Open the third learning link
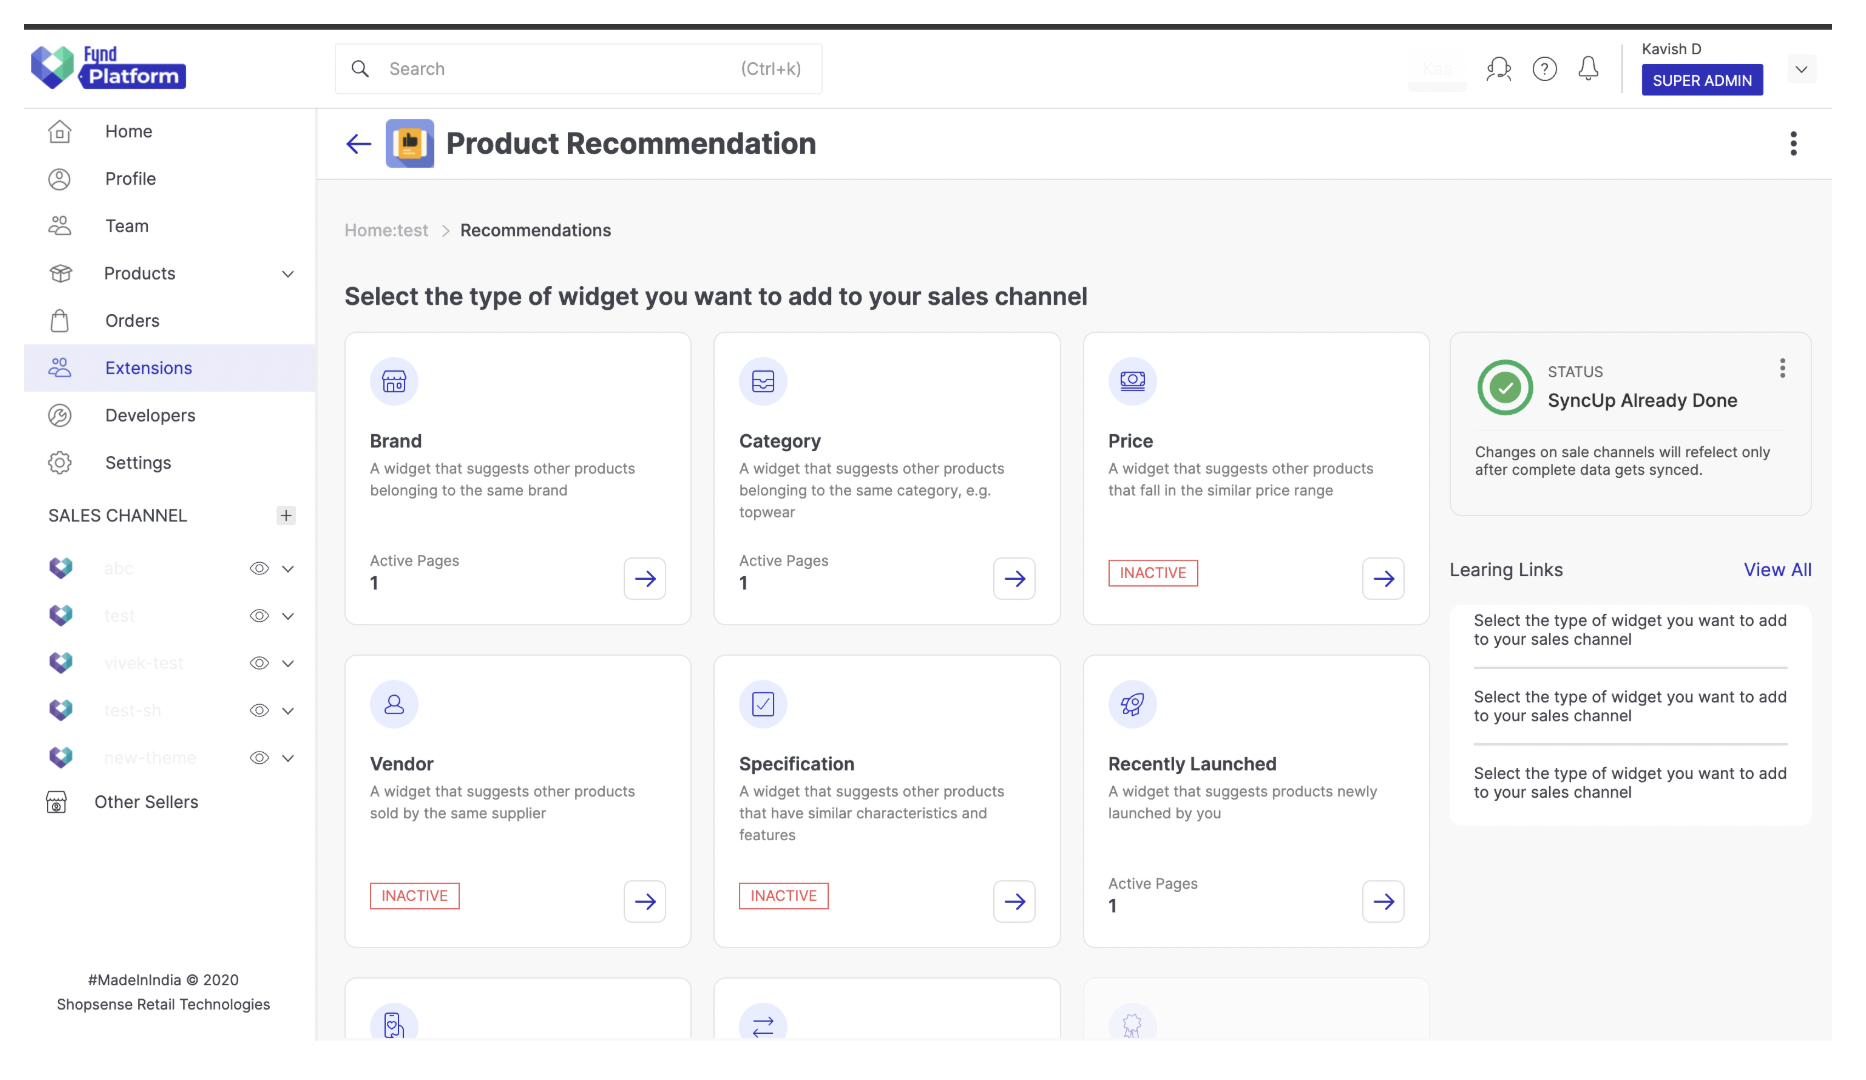 1630,783
